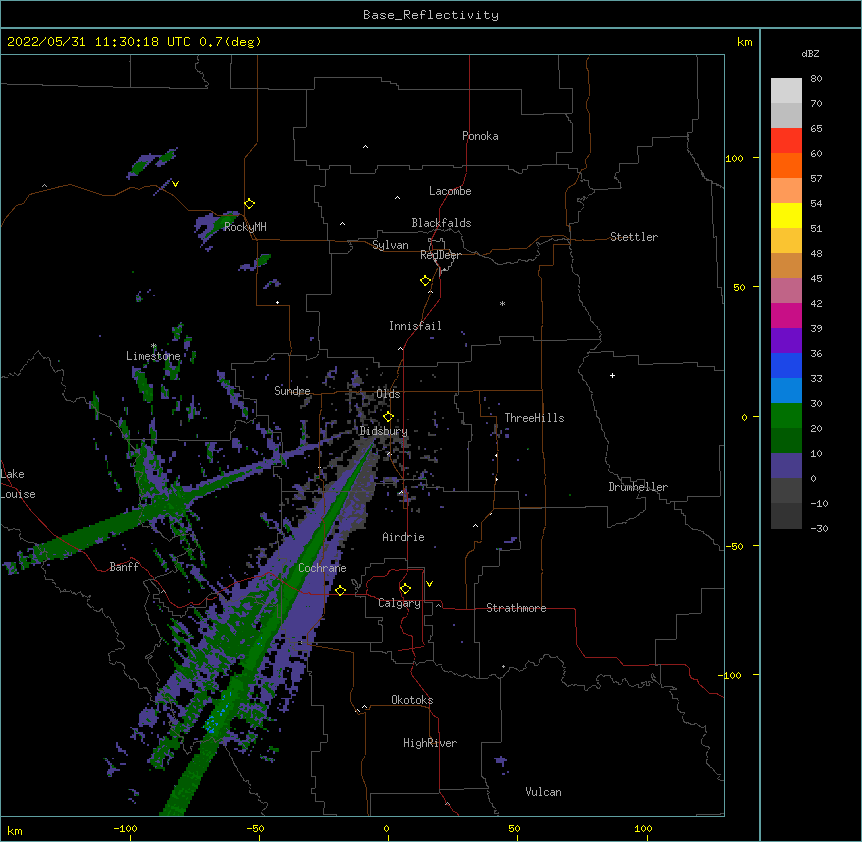Viewport: 862px width, 842px height.
Task: Click the Stettler city label
Action: pos(634,237)
